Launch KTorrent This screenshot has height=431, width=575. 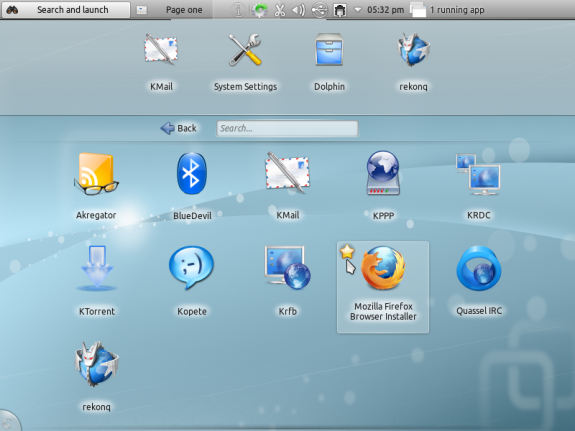click(x=97, y=281)
